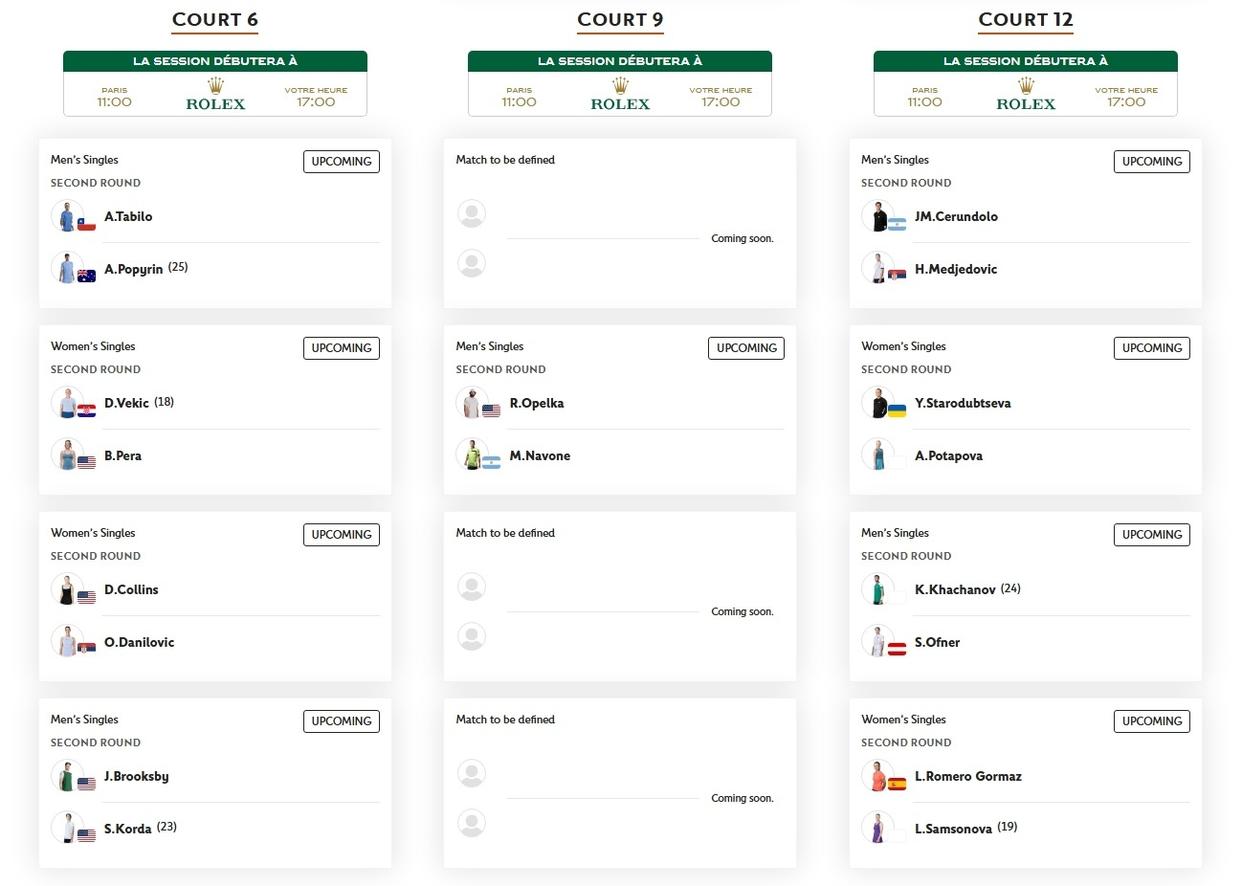The width and height of the screenshot is (1242, 886).
Task: Select the Court 12 heading
Action: pos(1025,20)
